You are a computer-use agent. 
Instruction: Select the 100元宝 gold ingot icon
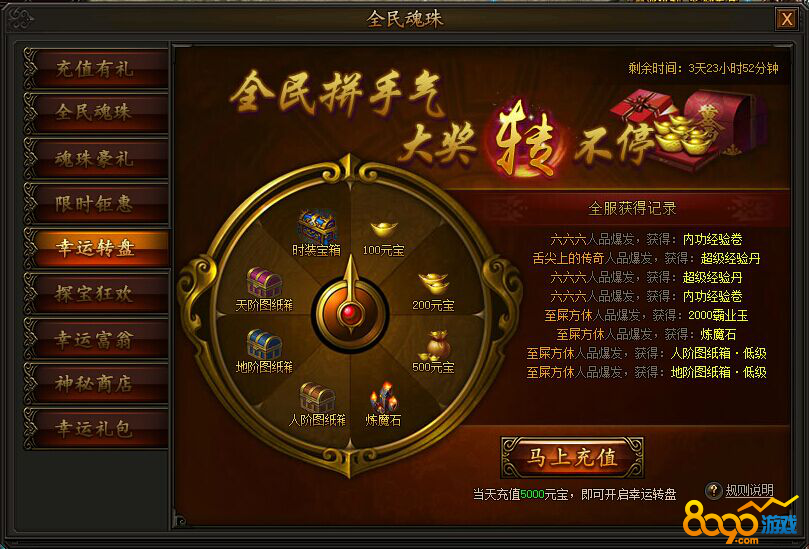pyautogui.click(x=384, y=229)
